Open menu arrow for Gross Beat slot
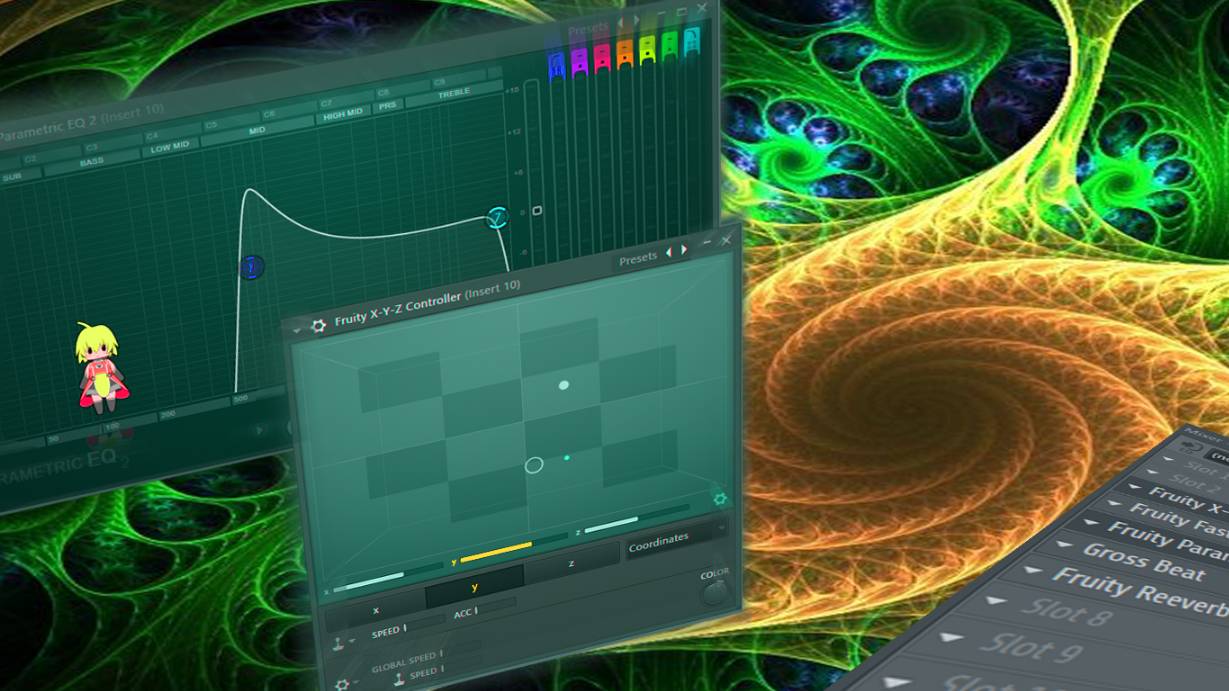 [1063, 546]
